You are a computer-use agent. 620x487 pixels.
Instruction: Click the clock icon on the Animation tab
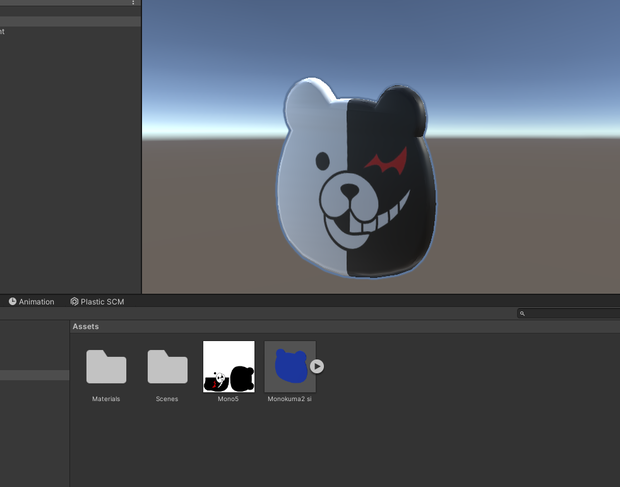(x=13, y=302)
